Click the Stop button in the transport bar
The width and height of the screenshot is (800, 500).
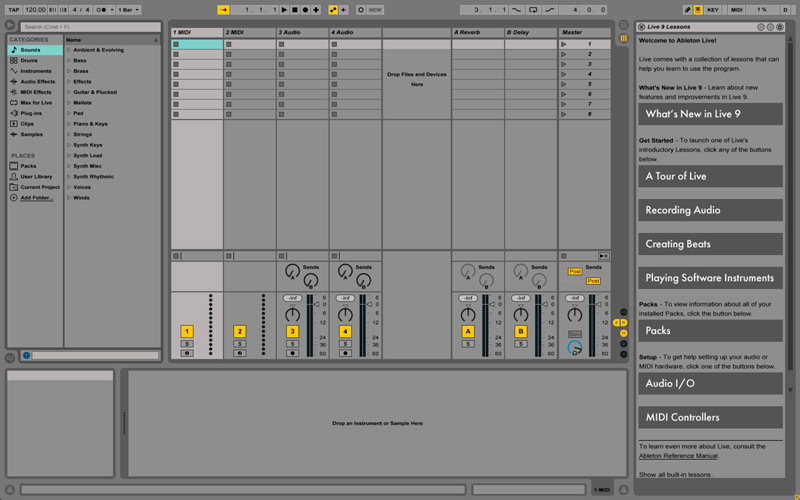[295, 10]
